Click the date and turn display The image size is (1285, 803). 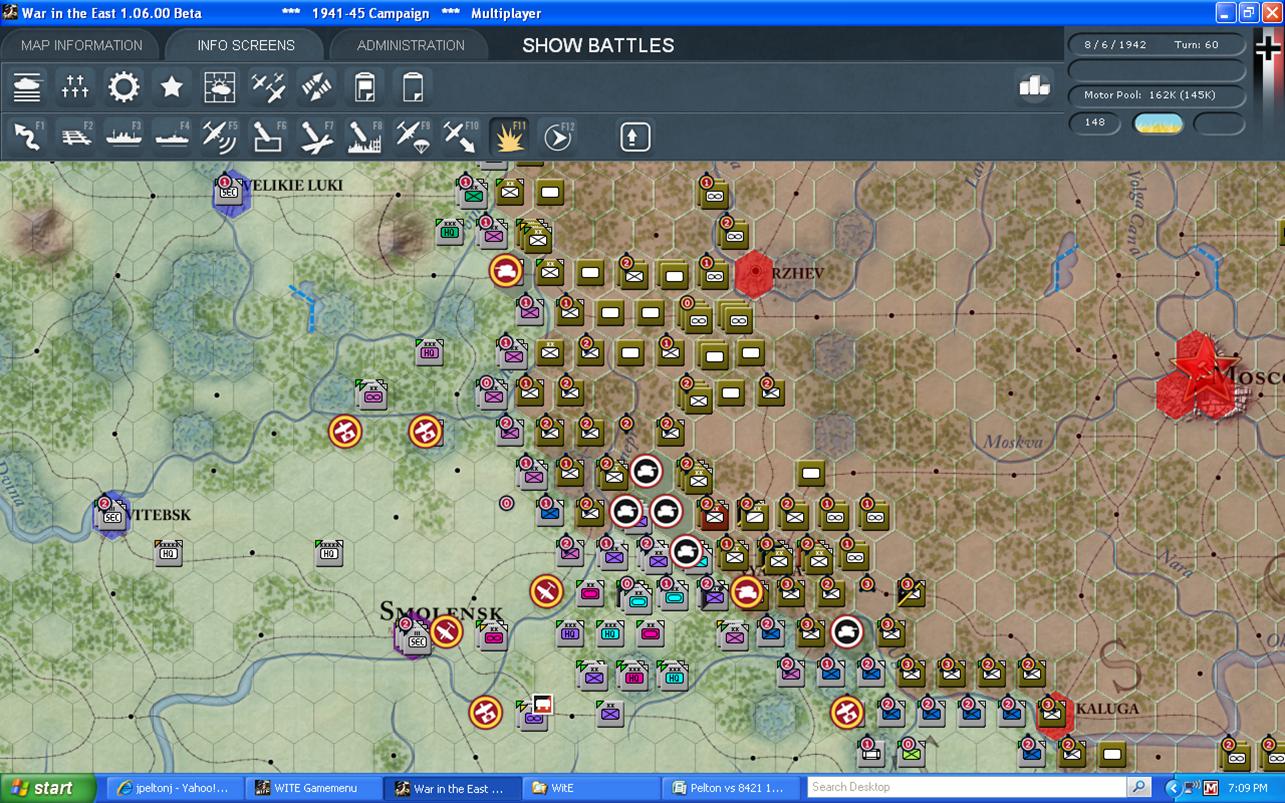click(x=1157, y=45)
